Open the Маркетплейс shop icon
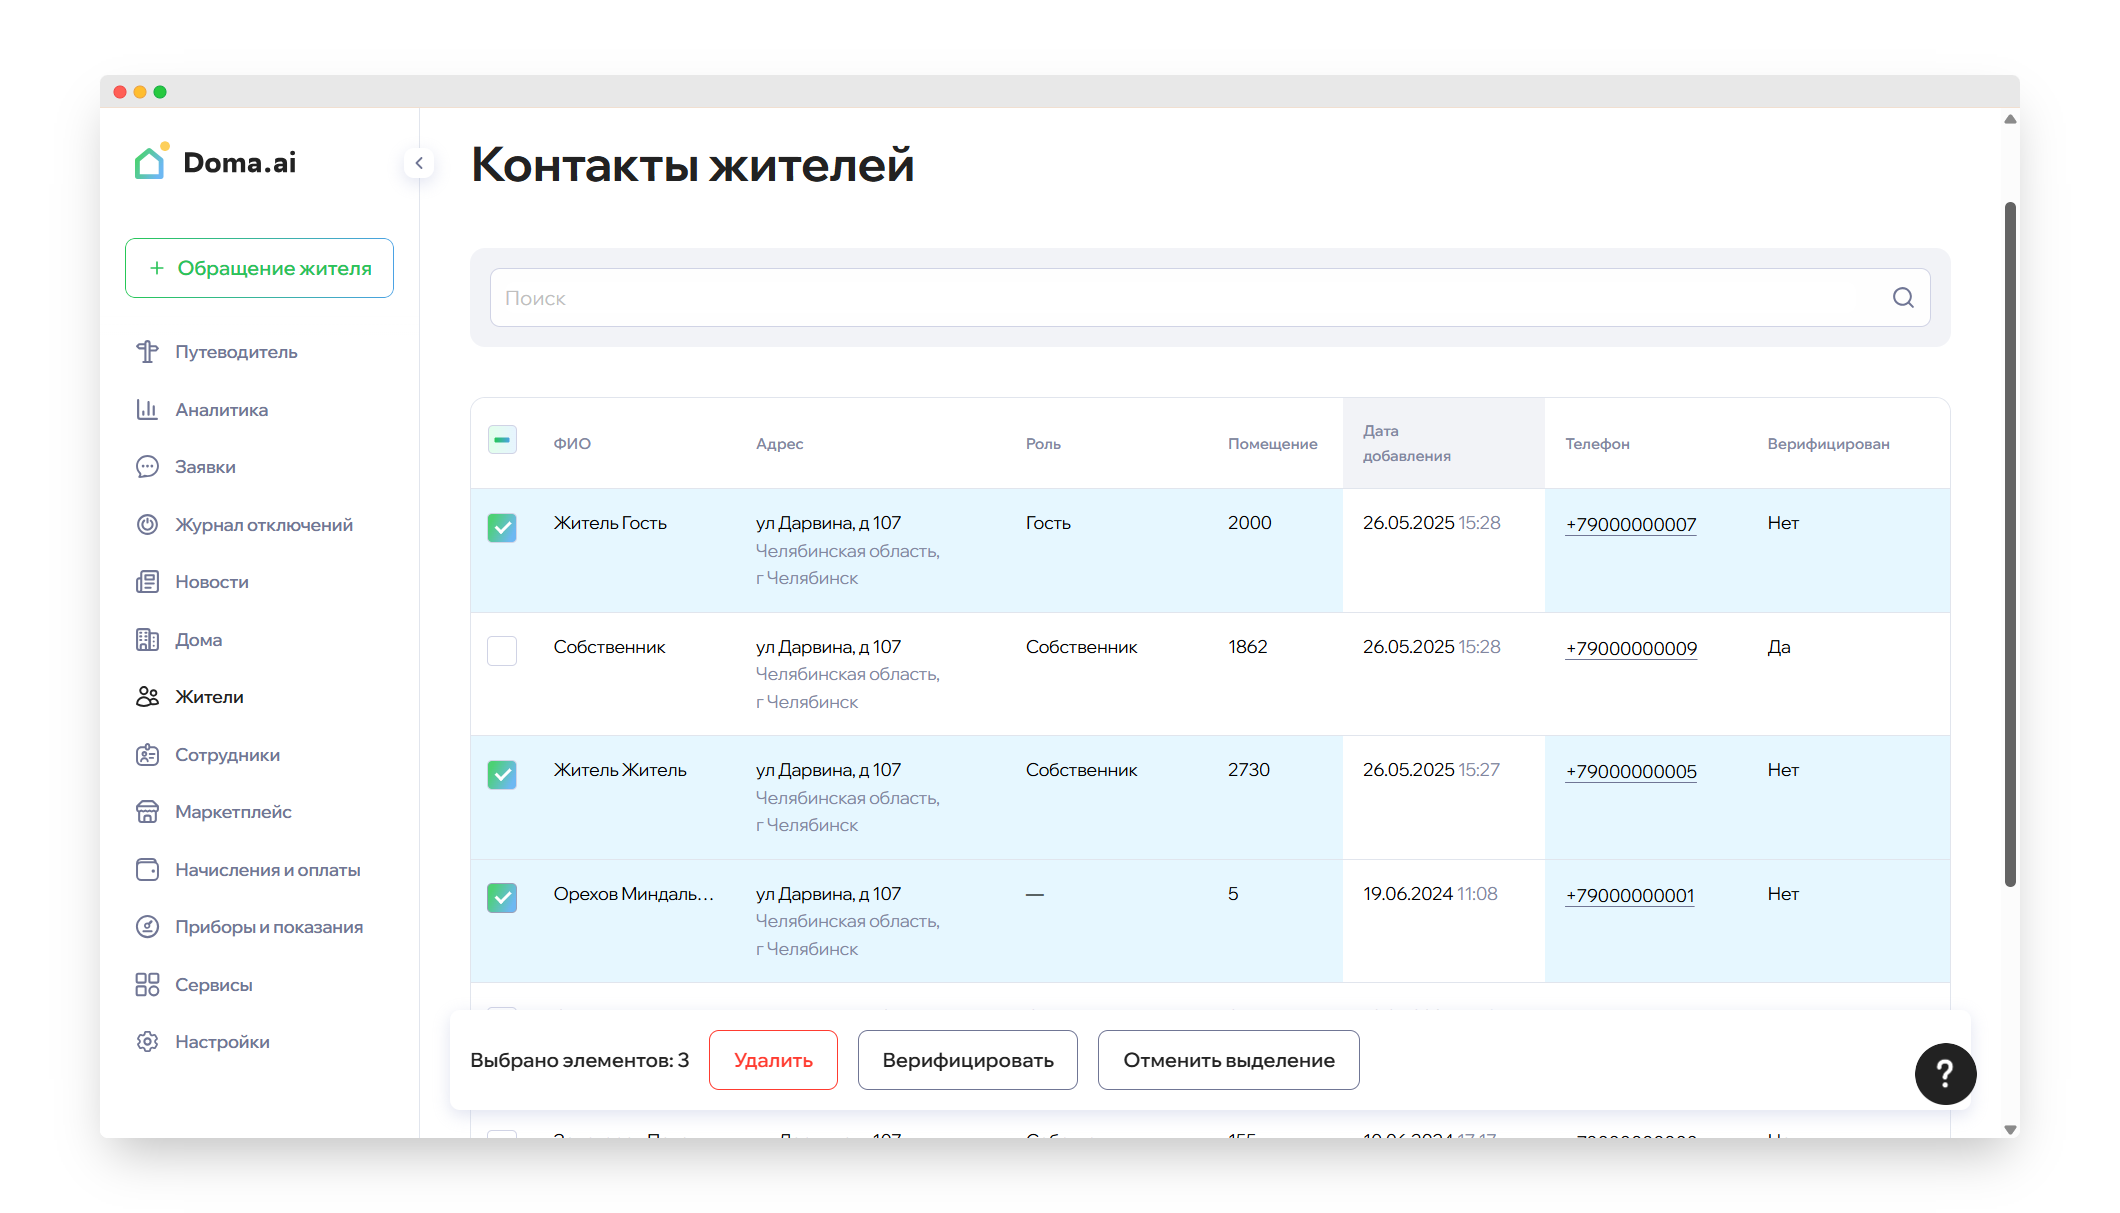 pos(147,812)
